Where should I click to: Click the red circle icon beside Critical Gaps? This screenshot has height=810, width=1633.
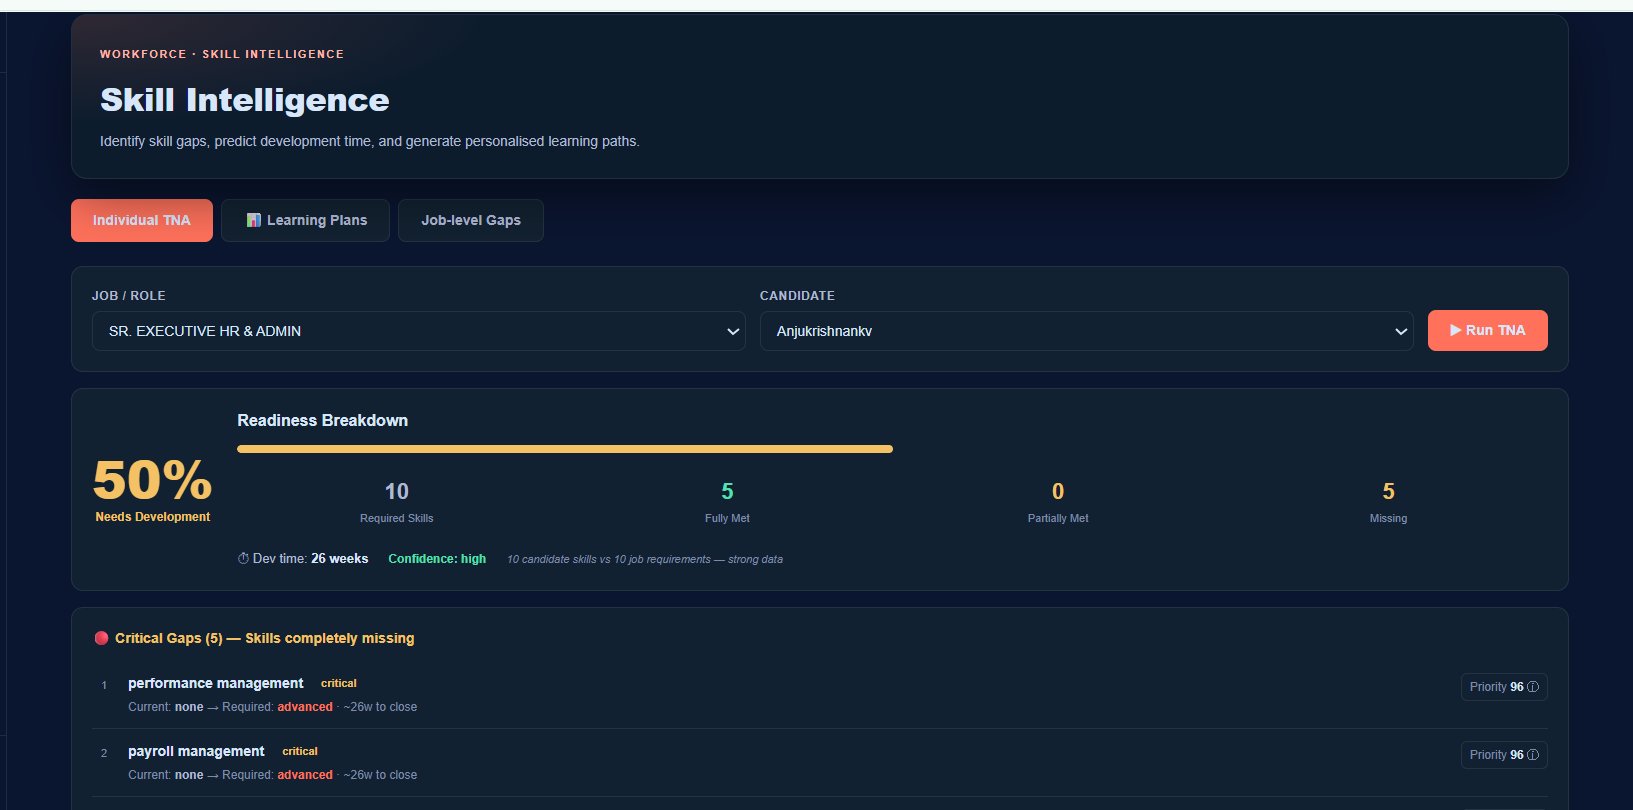tap(101, 638)
